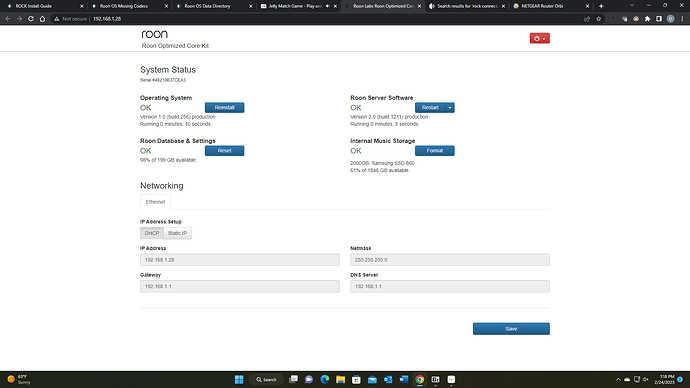Image resolution: width=690 pixels, height=388 pixels.
Task: Open the Extensions puzzle icon
Action: pyautogui.click(x=647, y=19)
